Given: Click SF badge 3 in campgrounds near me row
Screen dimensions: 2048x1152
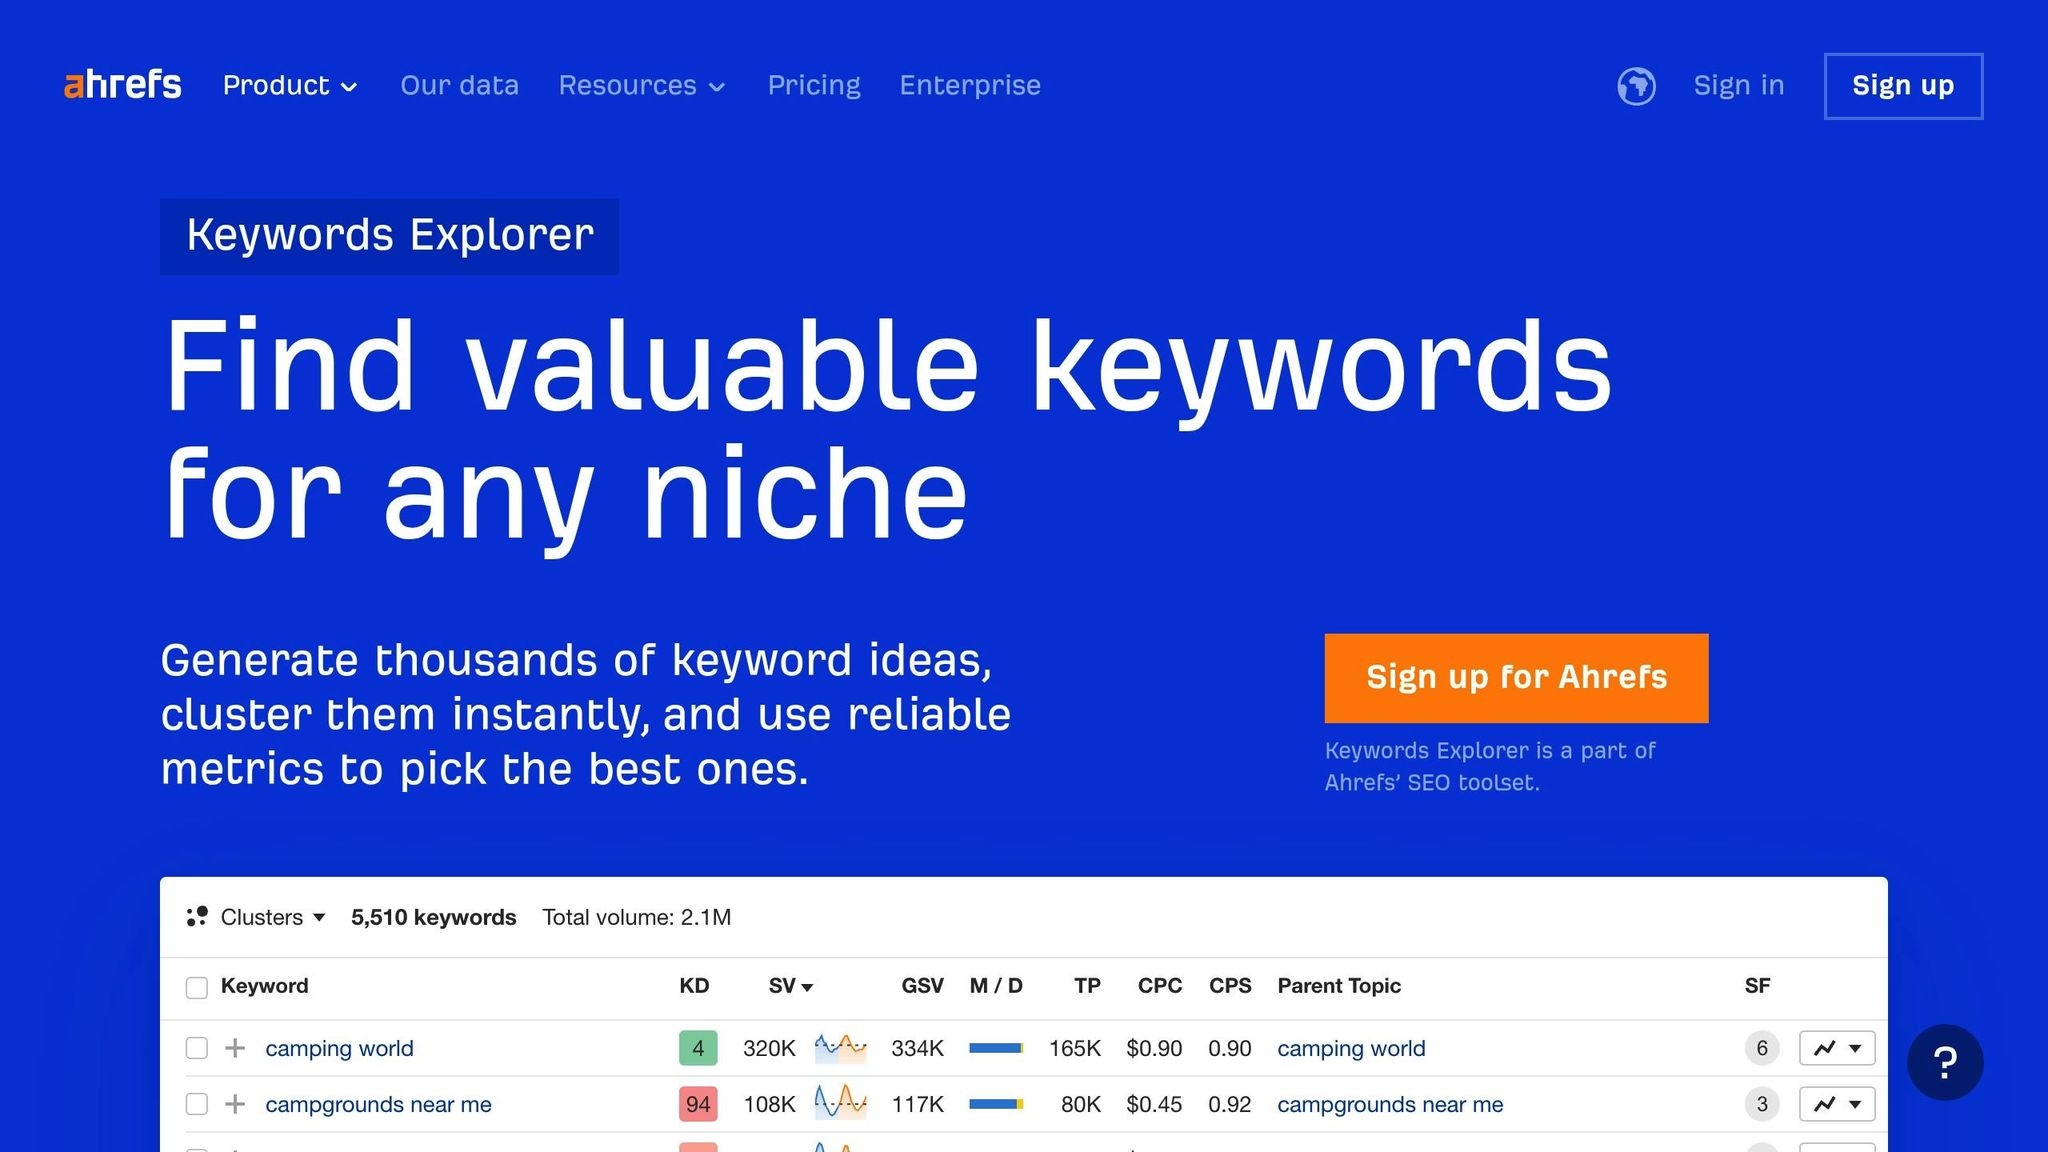Looking at the screenshot, I should pos(1762,1104).
